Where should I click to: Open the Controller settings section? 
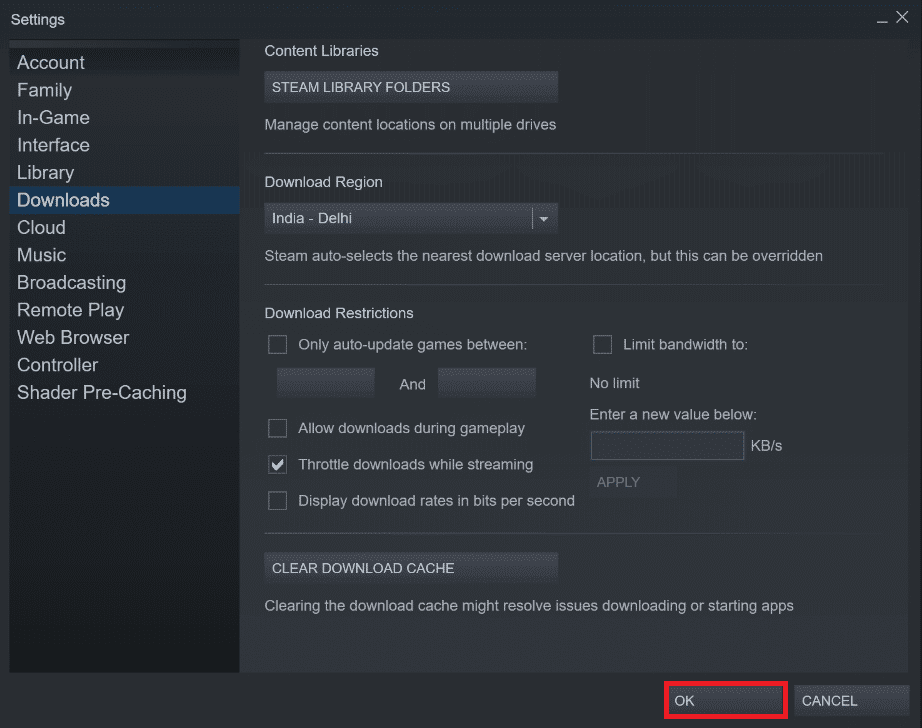(57, 365)
